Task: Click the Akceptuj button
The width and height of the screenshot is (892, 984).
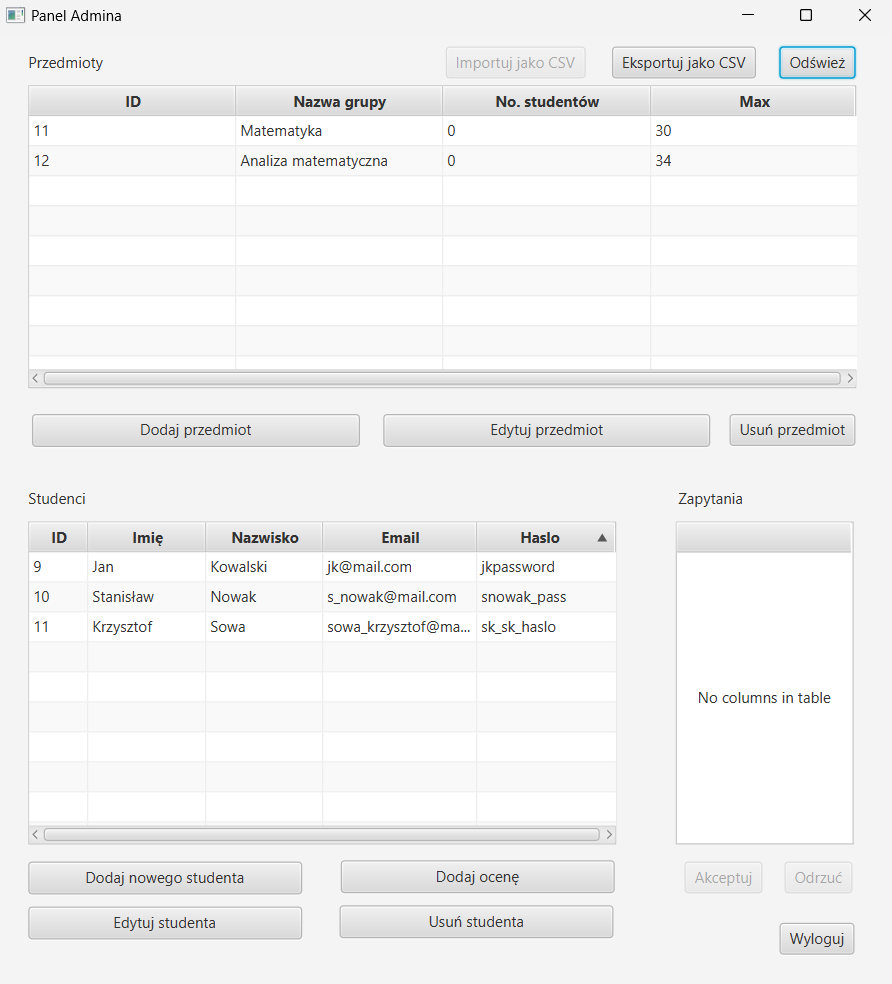Action: (723, 877)
